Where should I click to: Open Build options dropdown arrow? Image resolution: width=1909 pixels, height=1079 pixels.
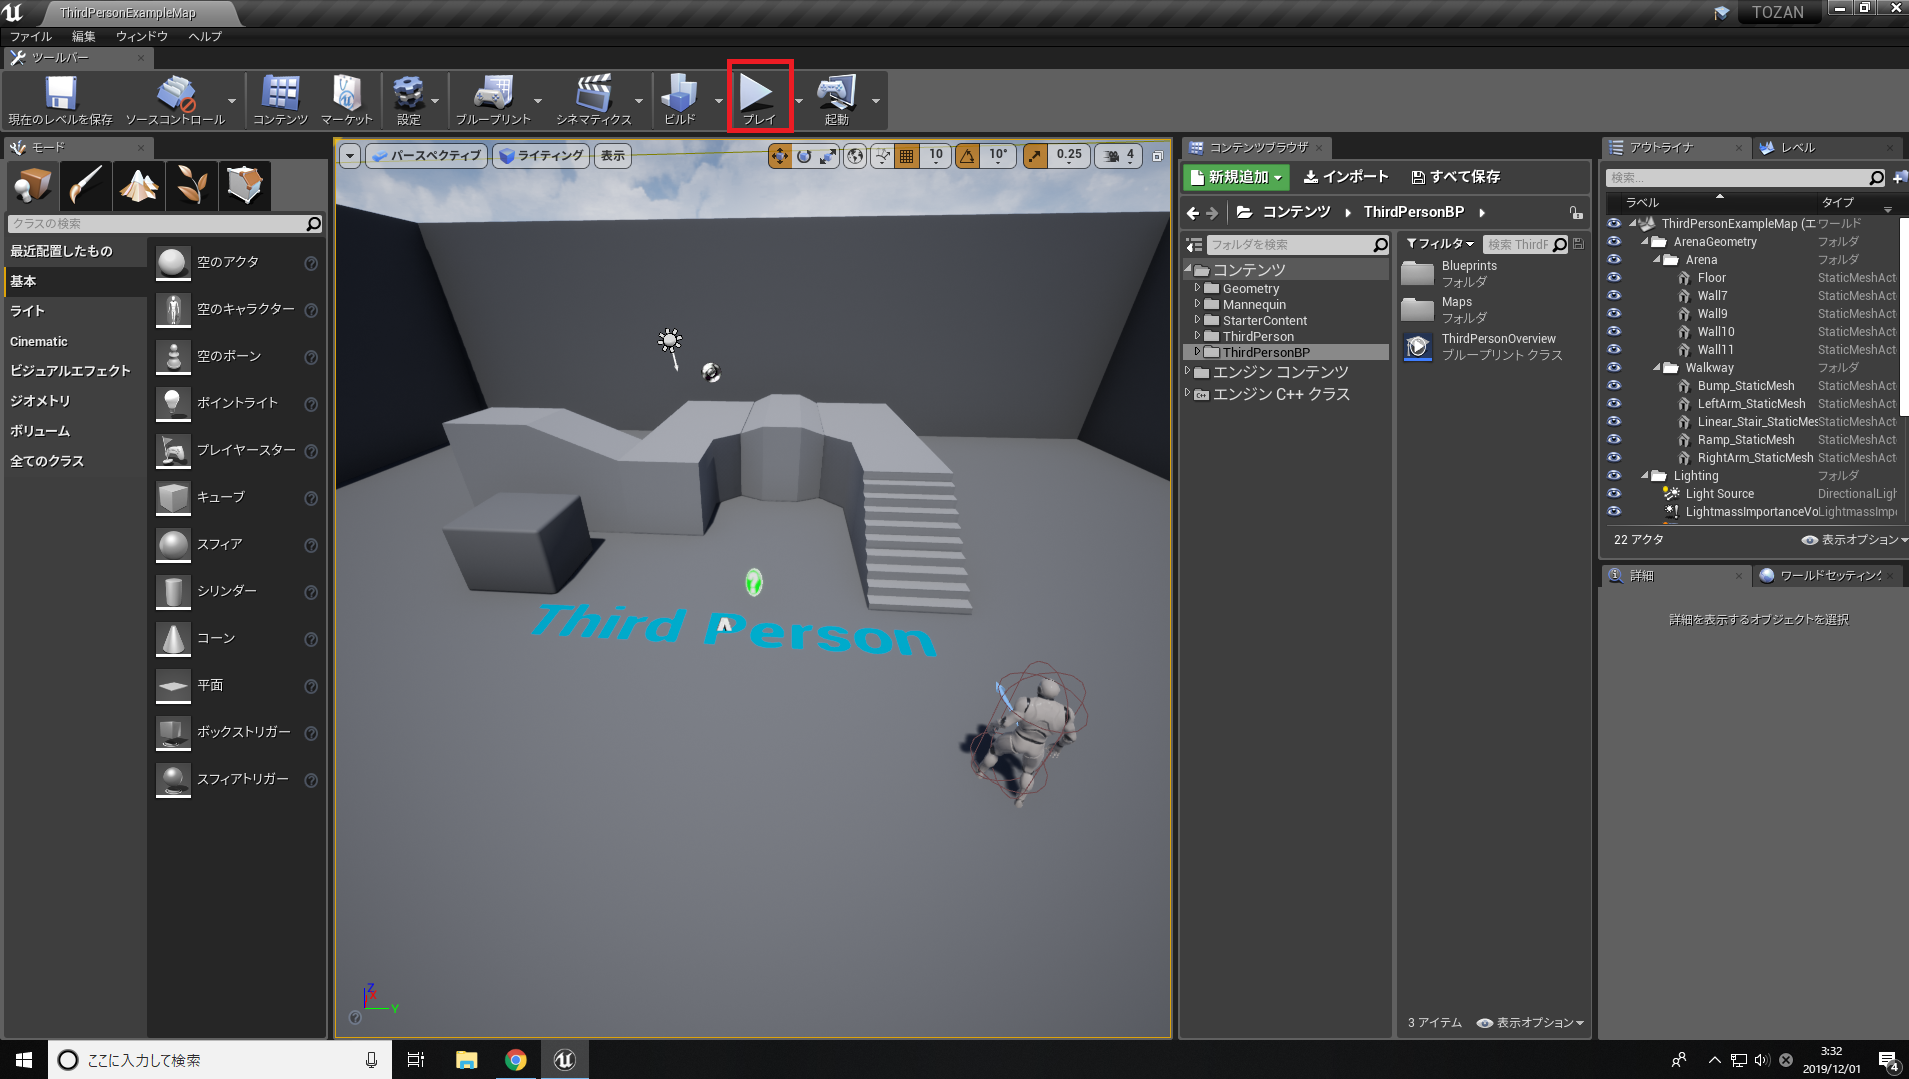(719, 101)
